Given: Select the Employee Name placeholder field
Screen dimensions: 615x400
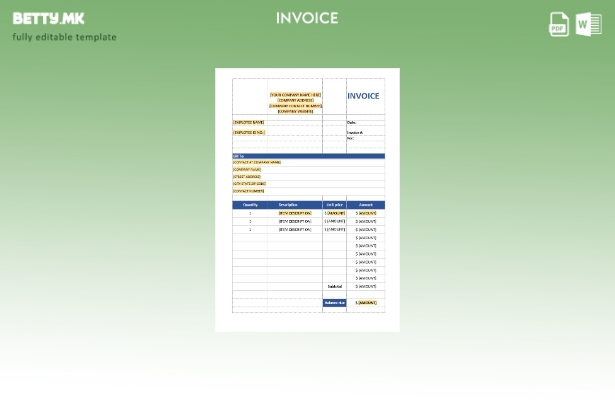Looking at the screenshot, I should coord(249,122).
